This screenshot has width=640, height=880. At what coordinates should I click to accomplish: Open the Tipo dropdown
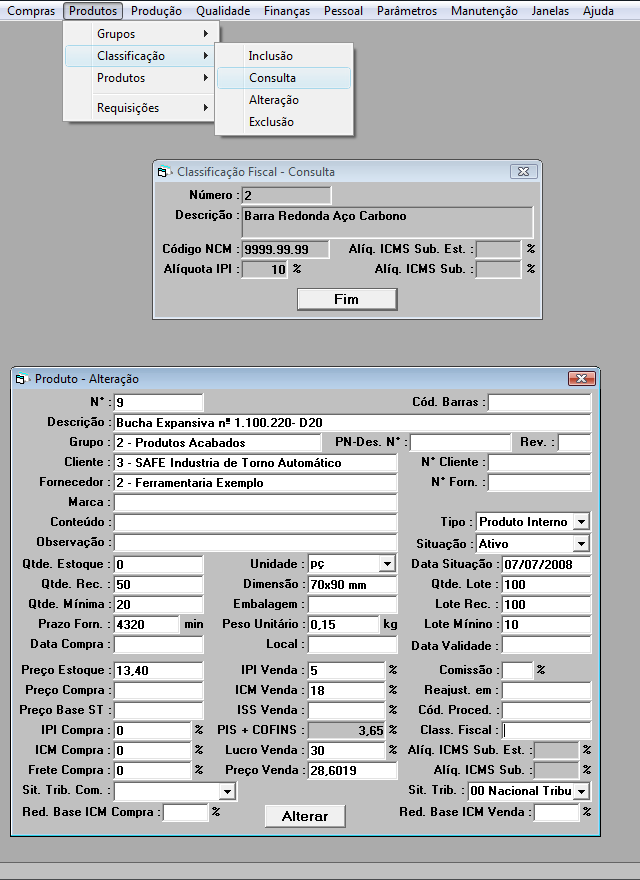[x=582, y=522]
